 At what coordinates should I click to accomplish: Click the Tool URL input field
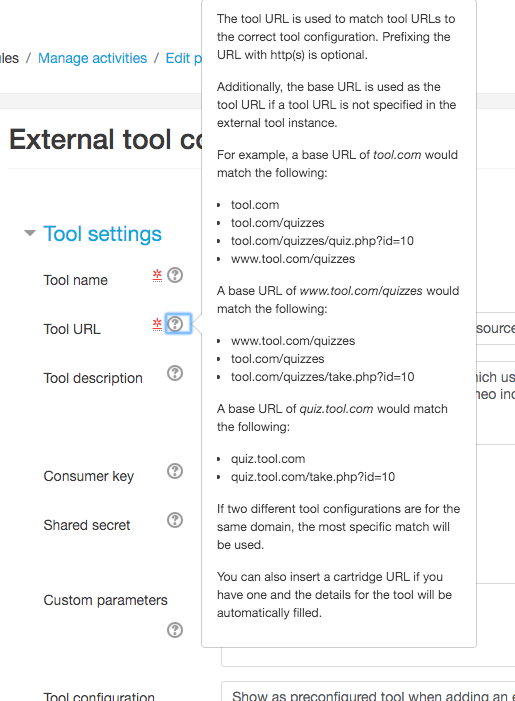pos(495,329)
